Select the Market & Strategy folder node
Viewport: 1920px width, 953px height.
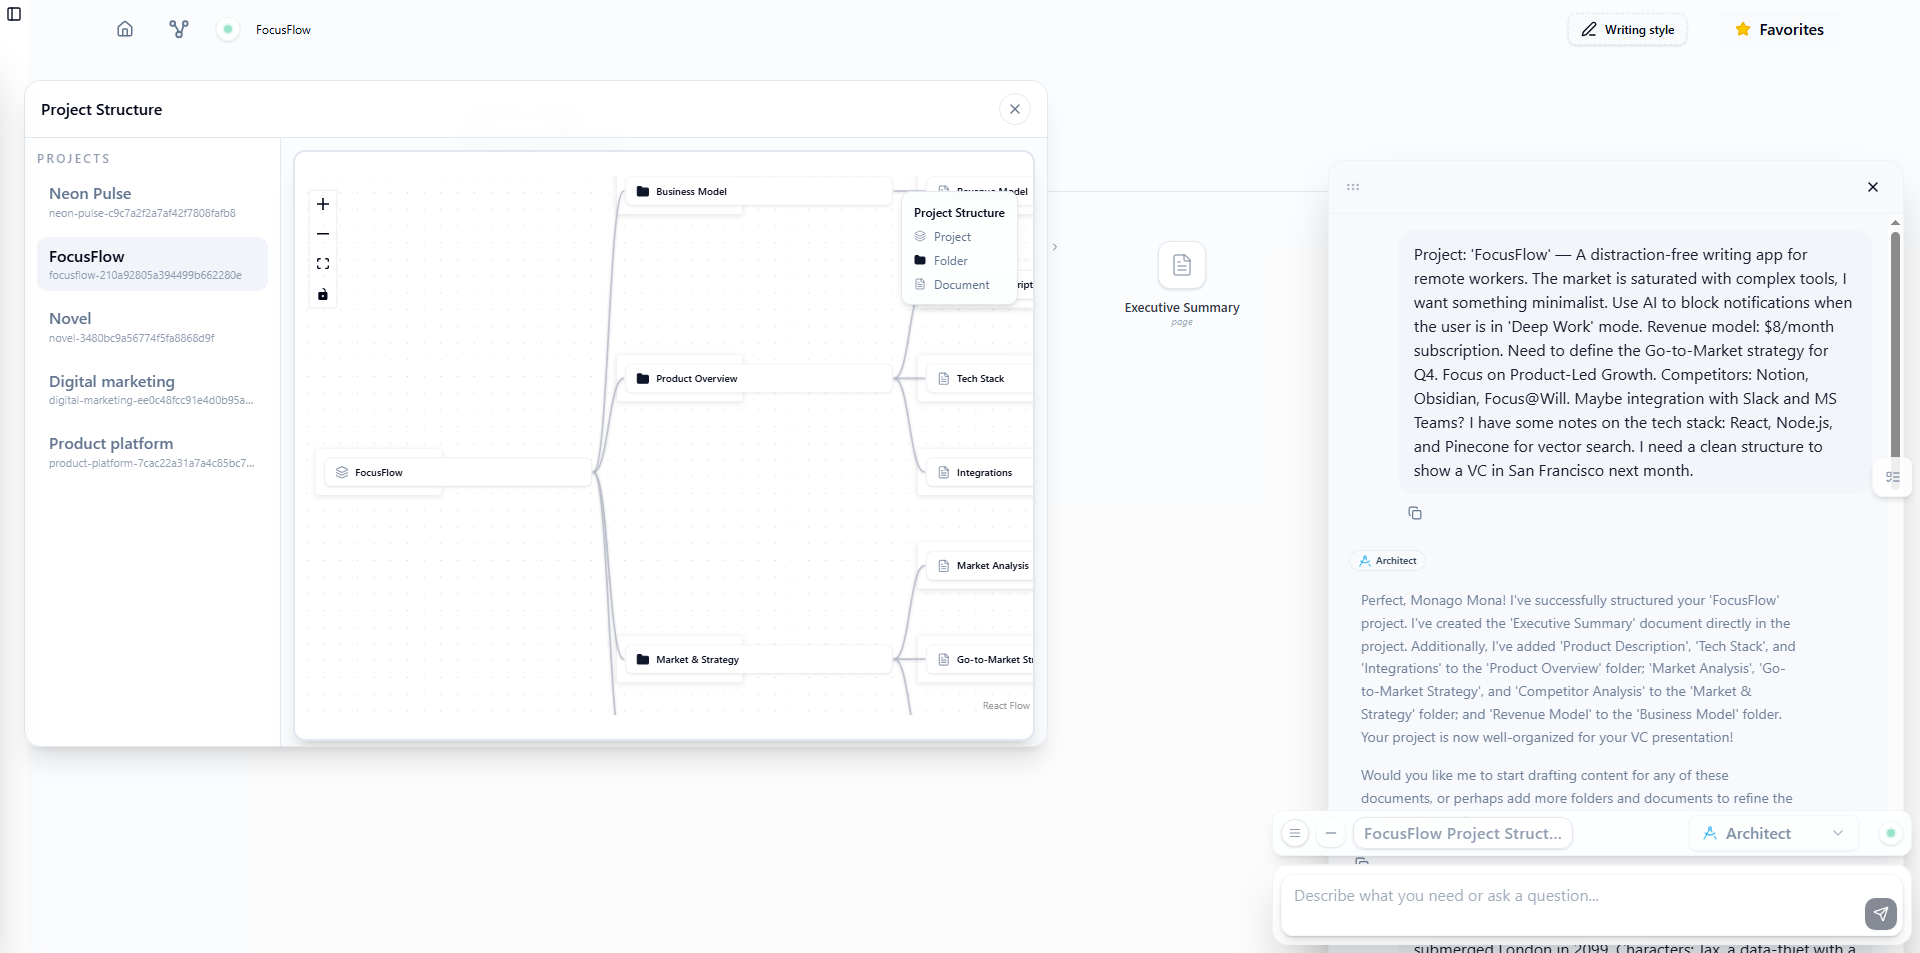pos(758,660)
